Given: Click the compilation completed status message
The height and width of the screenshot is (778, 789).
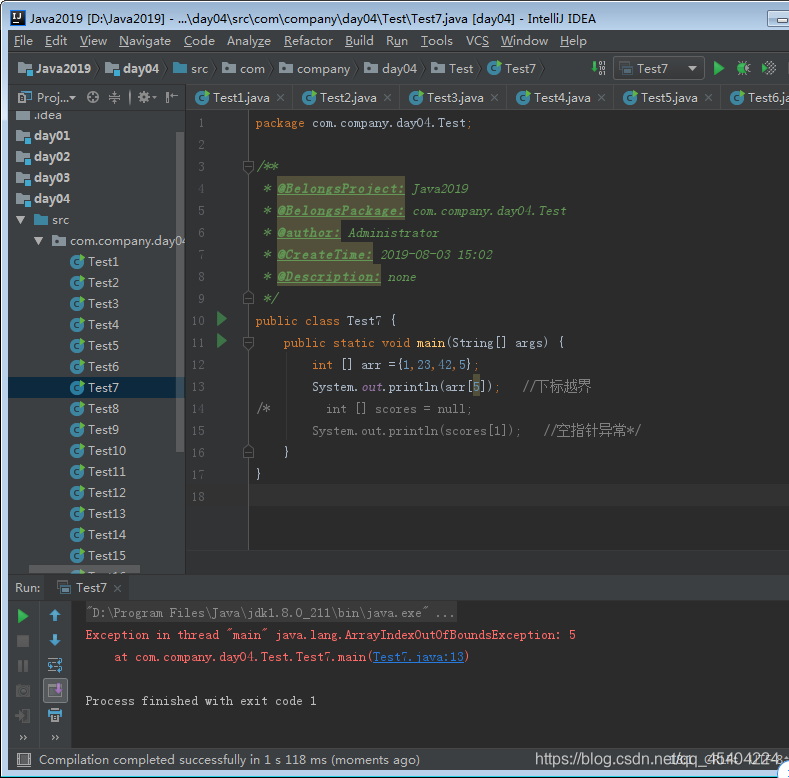Looking at the screenshot, I should (x=229, y=759).
